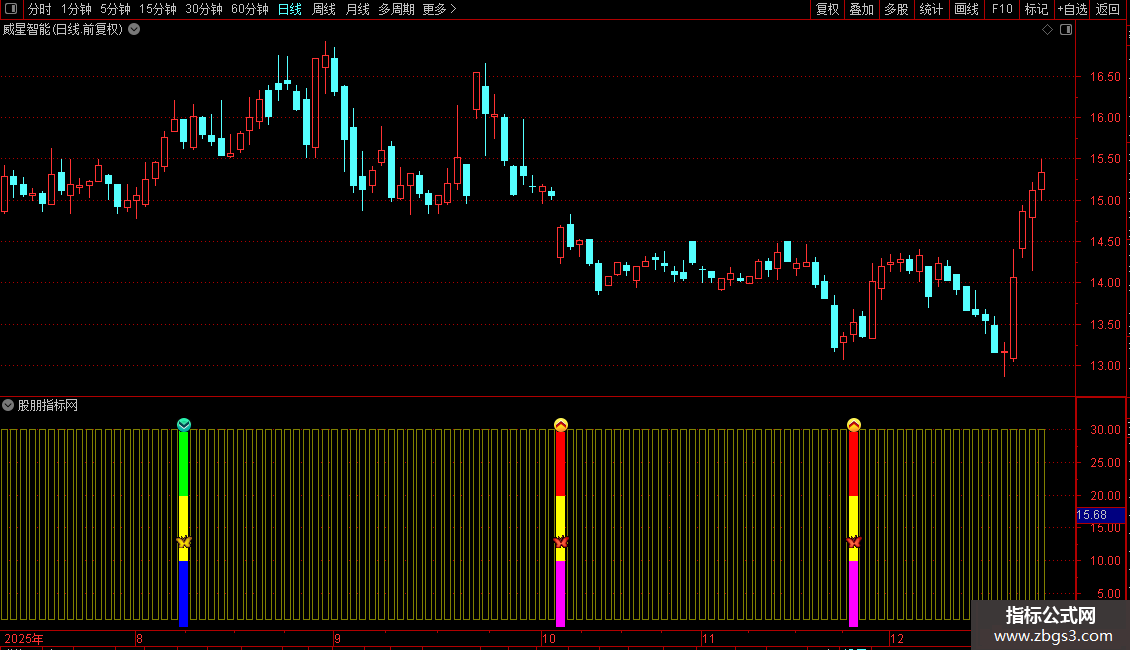Click the orange up-arrow signal before month 12

(x=854, y=424)
